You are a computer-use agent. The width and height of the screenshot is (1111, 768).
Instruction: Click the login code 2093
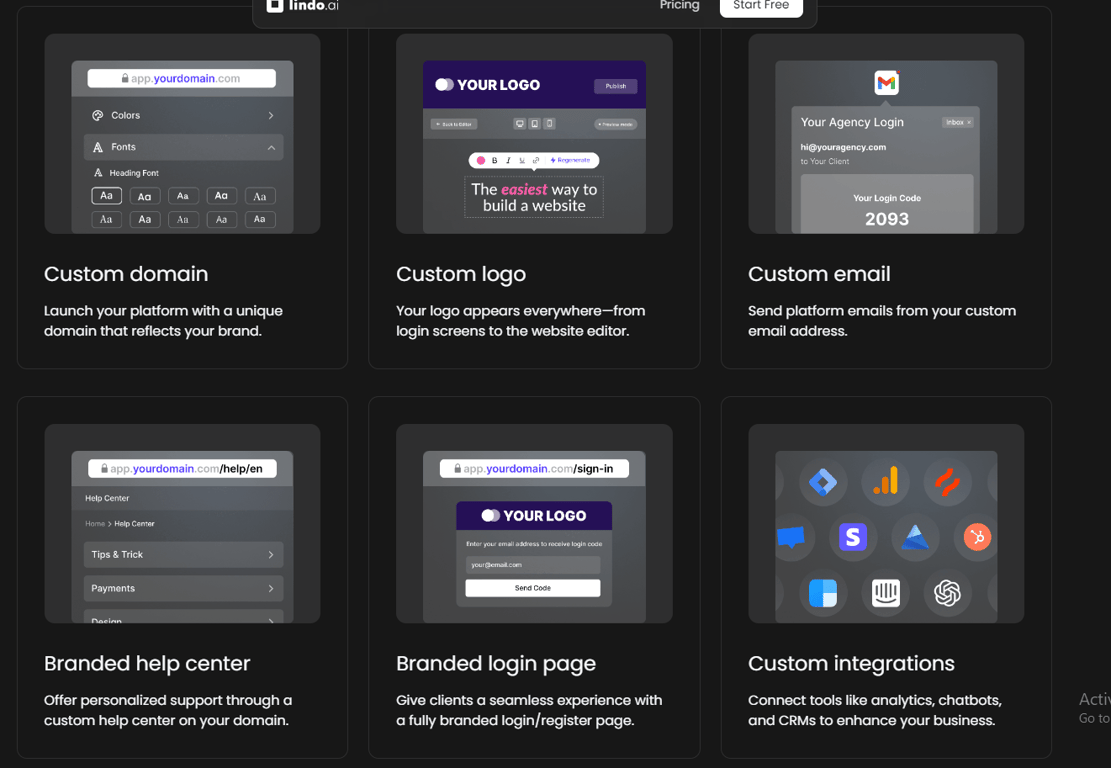(x=887, y=219)
